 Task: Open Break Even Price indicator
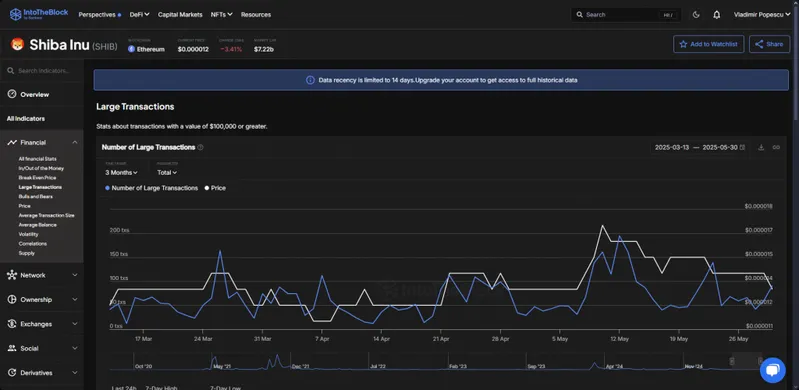pyautogui.click(x=37, y=178)
